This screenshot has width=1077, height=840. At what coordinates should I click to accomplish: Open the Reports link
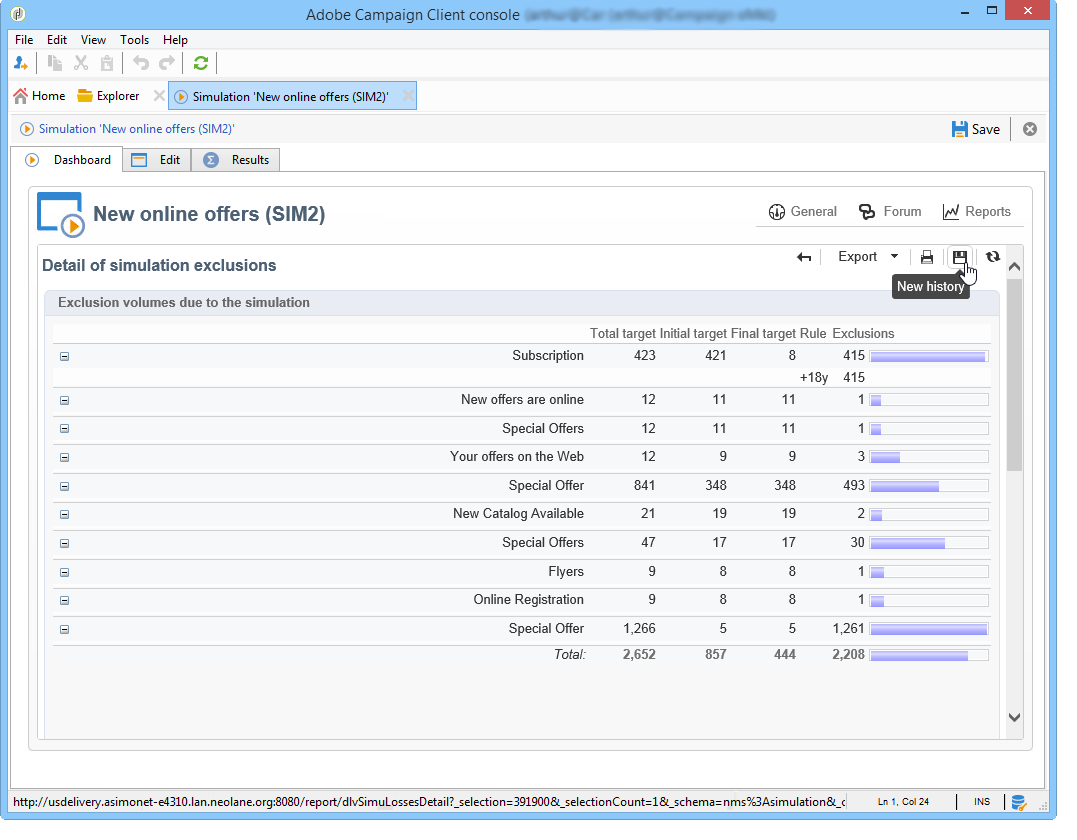[x=976, y=212]
